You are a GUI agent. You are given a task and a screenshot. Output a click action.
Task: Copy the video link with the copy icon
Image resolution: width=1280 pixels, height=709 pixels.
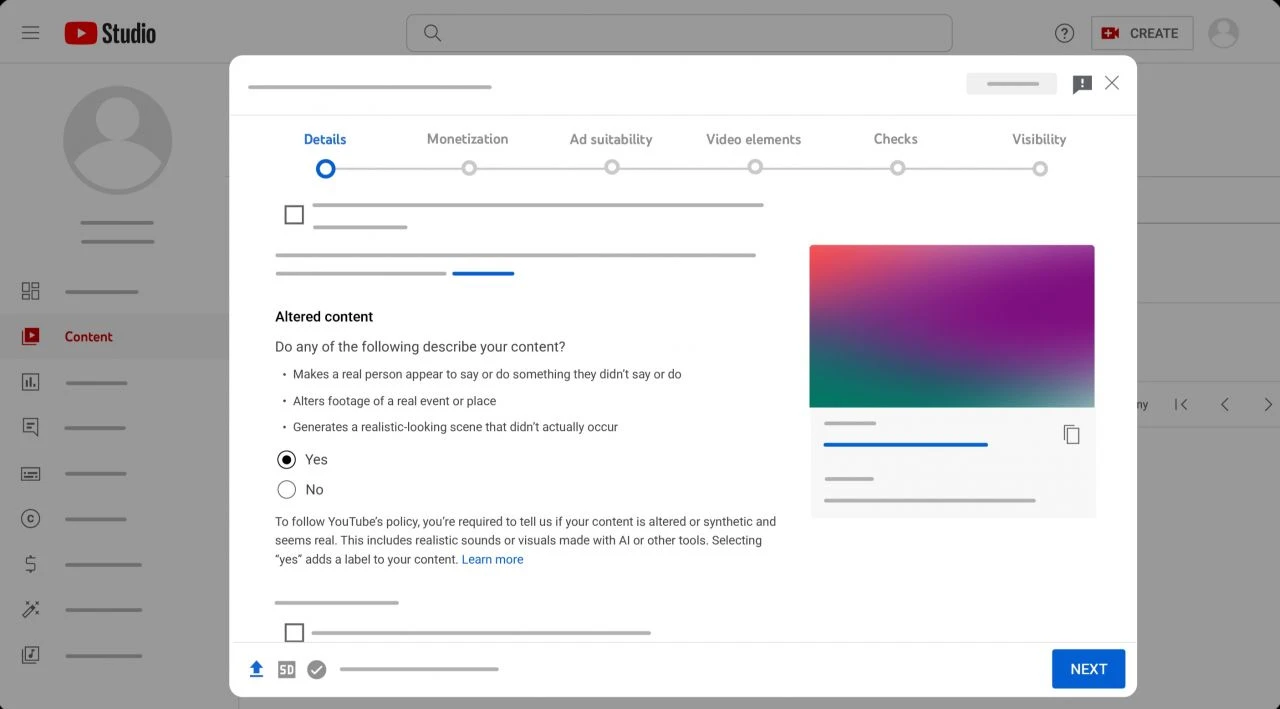(1071, 434)
